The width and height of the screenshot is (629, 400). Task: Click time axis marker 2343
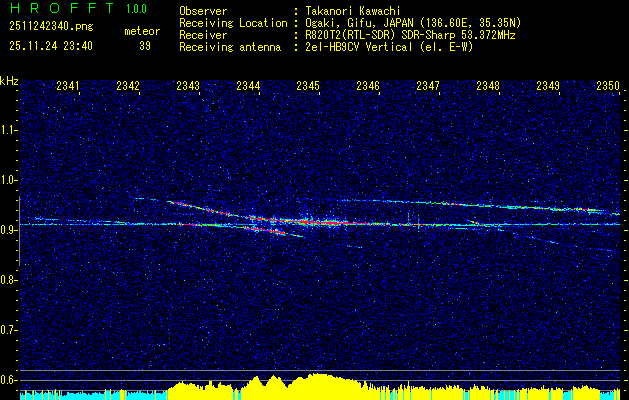click(x=188, y=85)
